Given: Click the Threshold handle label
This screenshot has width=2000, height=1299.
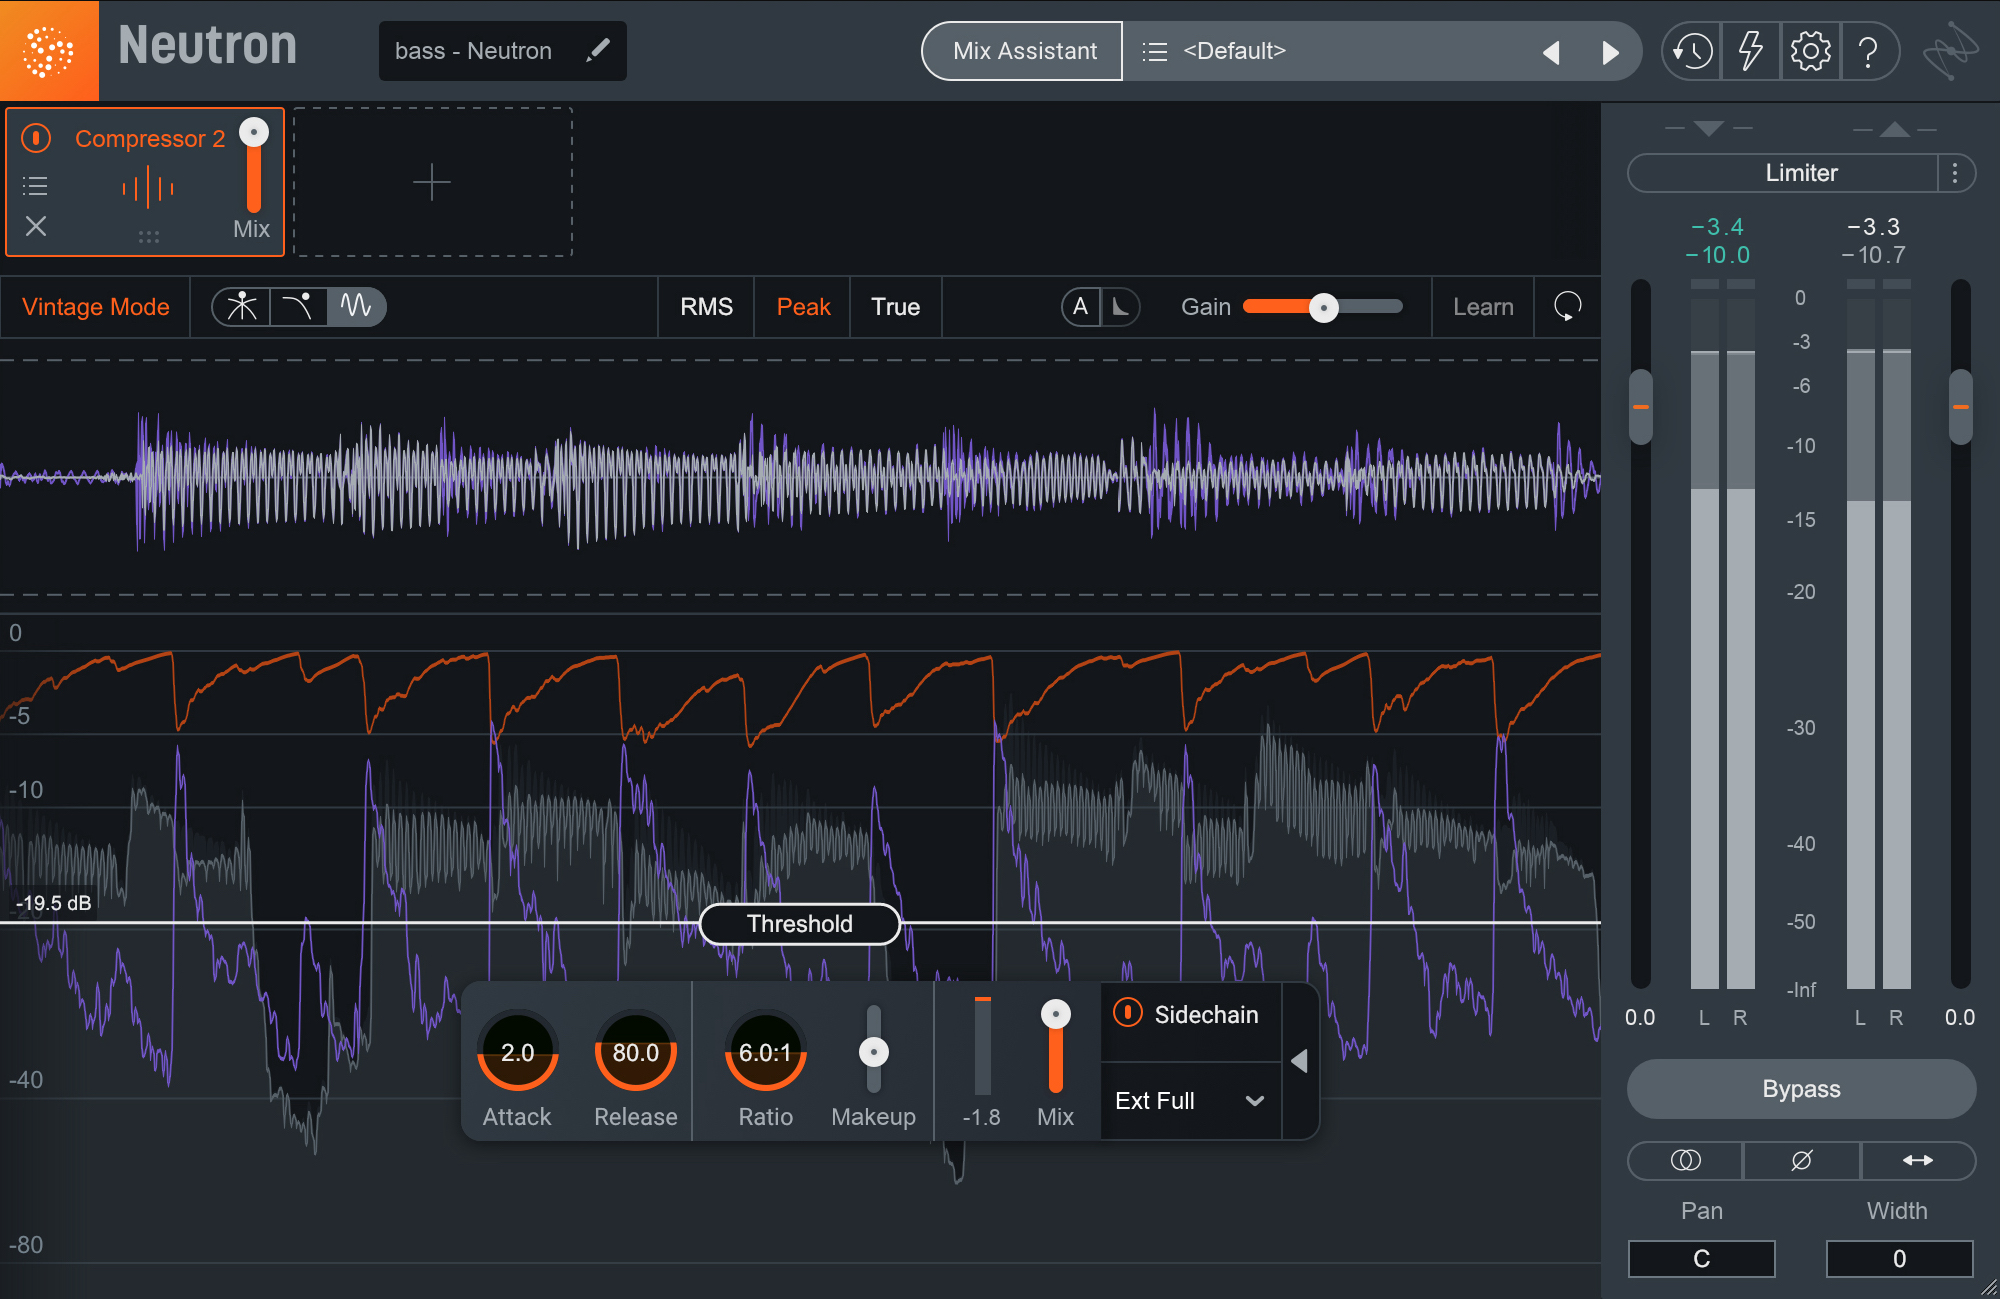Looking at the screenshot, I should coord(800,924).
